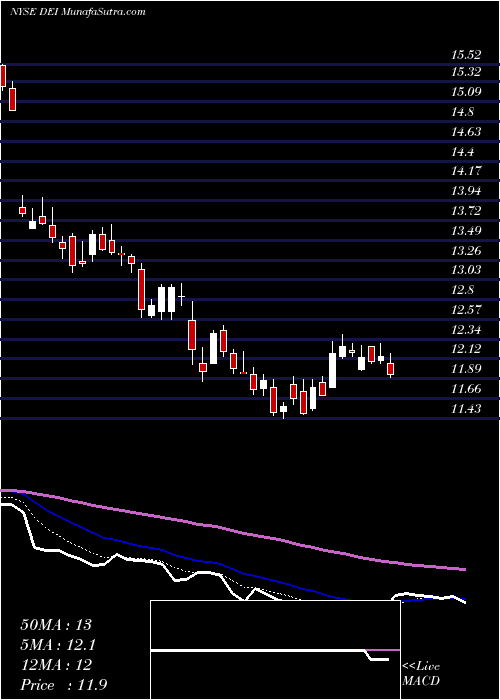Screen dimensions: 500x700
Task: Click the 13.94 price label
Action: pyautogui.click(x=466, y=192)
